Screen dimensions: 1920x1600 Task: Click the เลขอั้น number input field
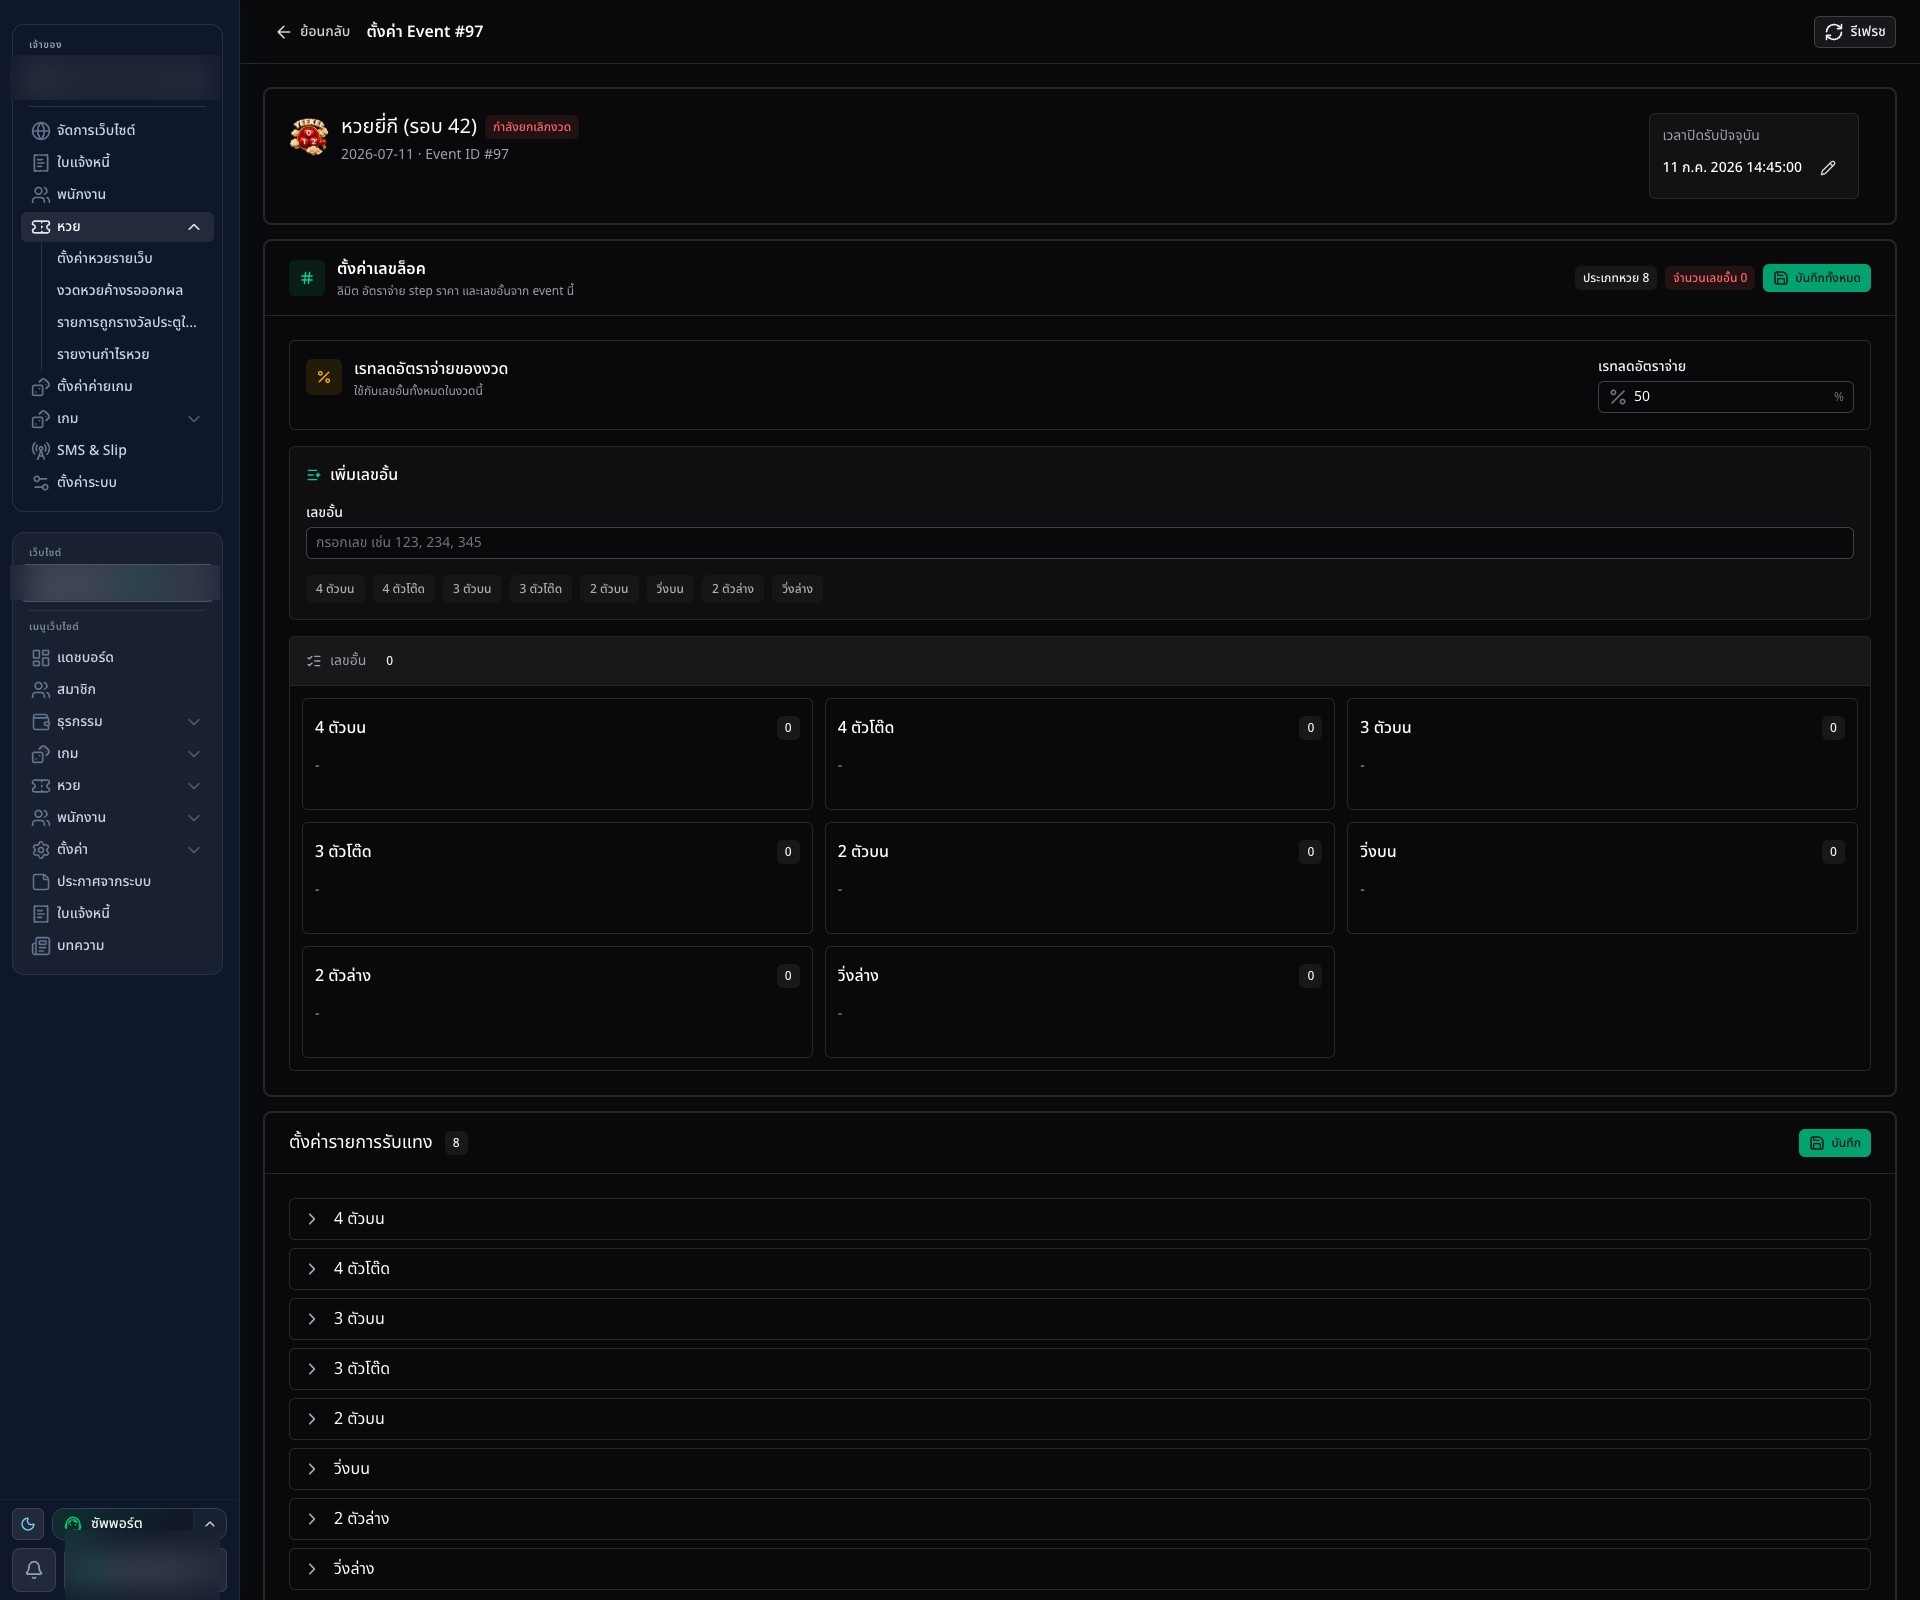pyautogui.click(x=1079, y=543)
